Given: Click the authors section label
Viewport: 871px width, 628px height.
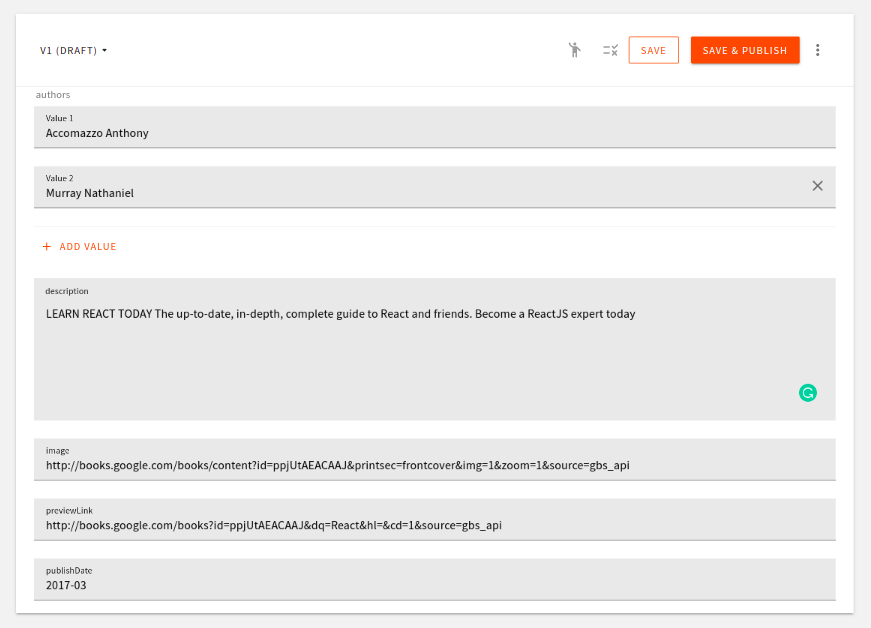Looking at the screenshot, I should point(52,94).
